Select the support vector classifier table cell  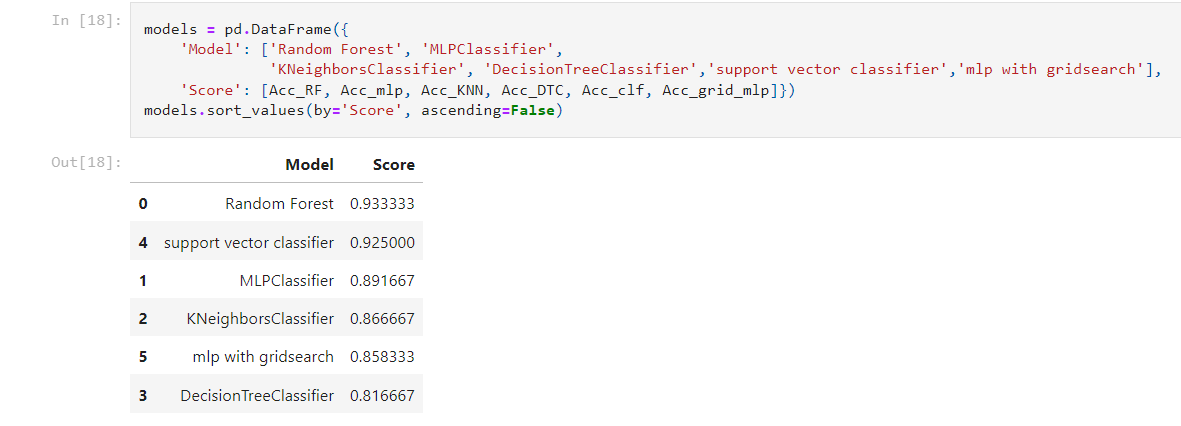tap(248, 242)
